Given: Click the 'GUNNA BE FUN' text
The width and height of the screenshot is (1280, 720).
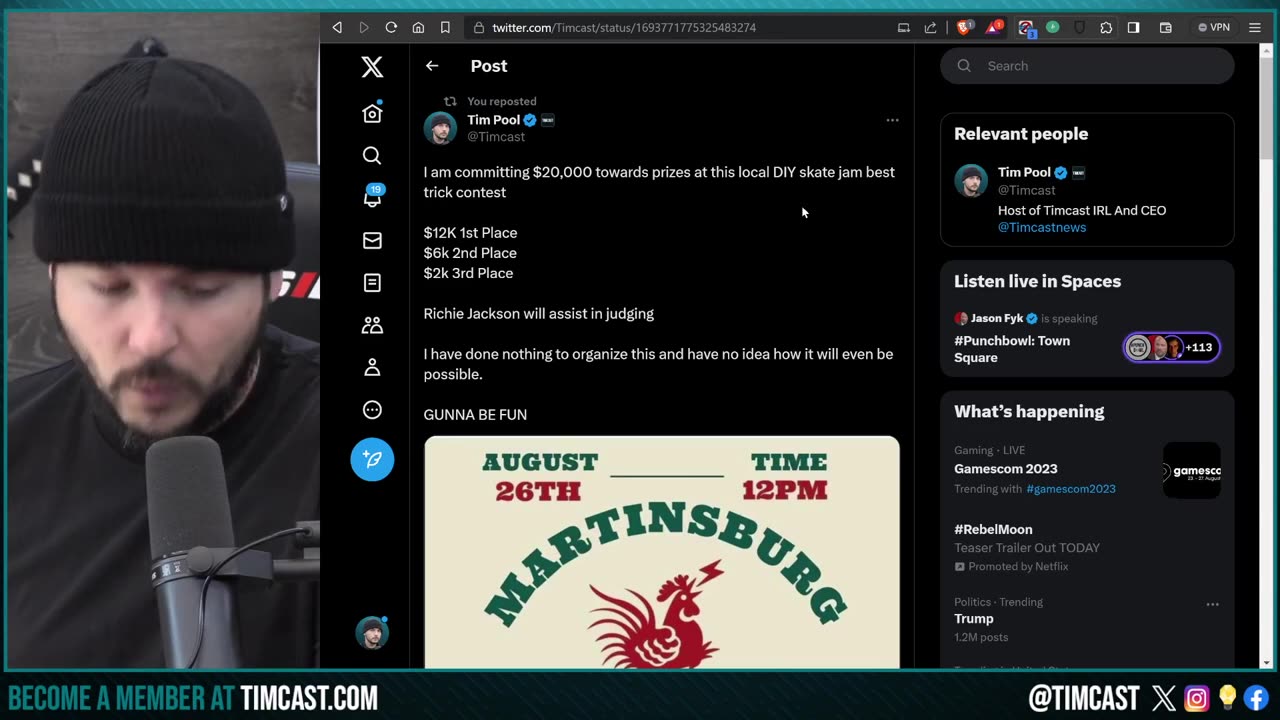Looking at the screenshot, I should (475, 415).
